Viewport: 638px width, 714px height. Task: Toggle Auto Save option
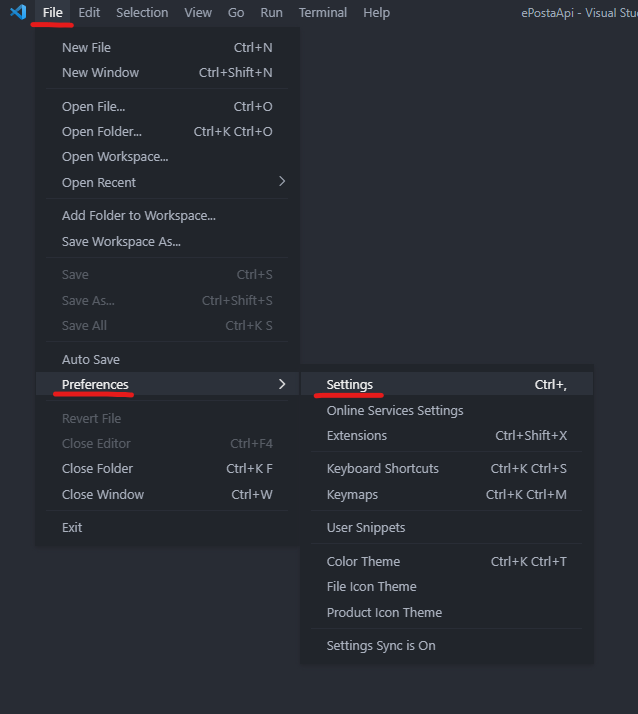[x=167, y=359]
